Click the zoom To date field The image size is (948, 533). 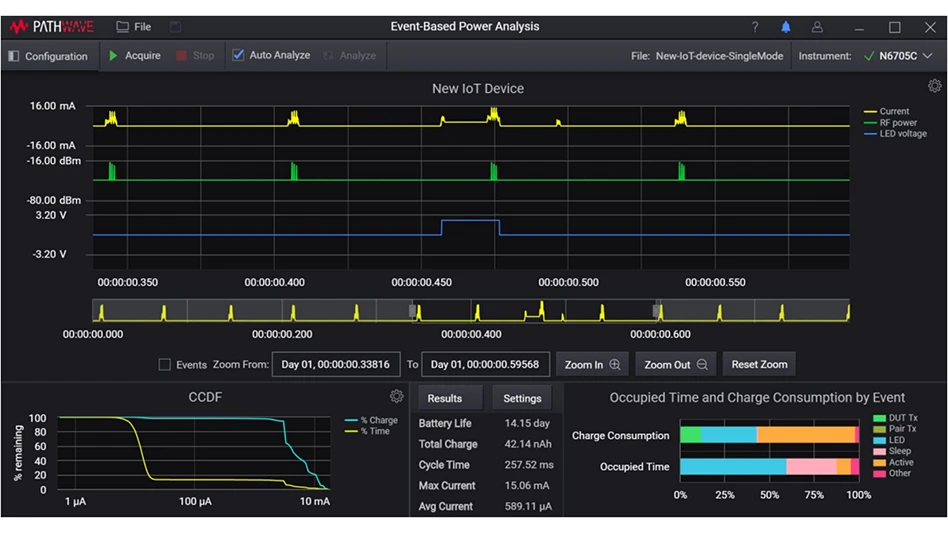484,365
